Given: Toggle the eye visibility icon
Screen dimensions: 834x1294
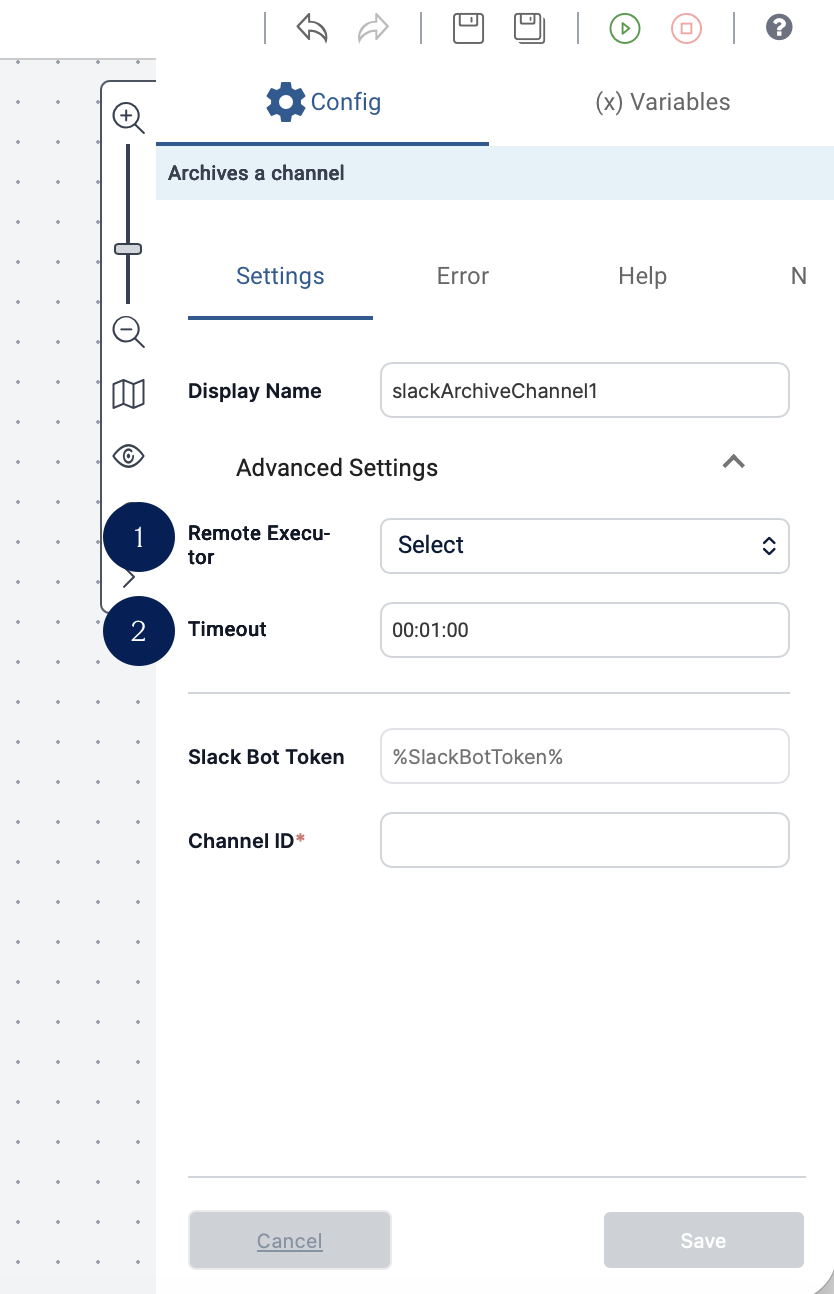Looking at the screenshot, I should [x=128, y=457].
